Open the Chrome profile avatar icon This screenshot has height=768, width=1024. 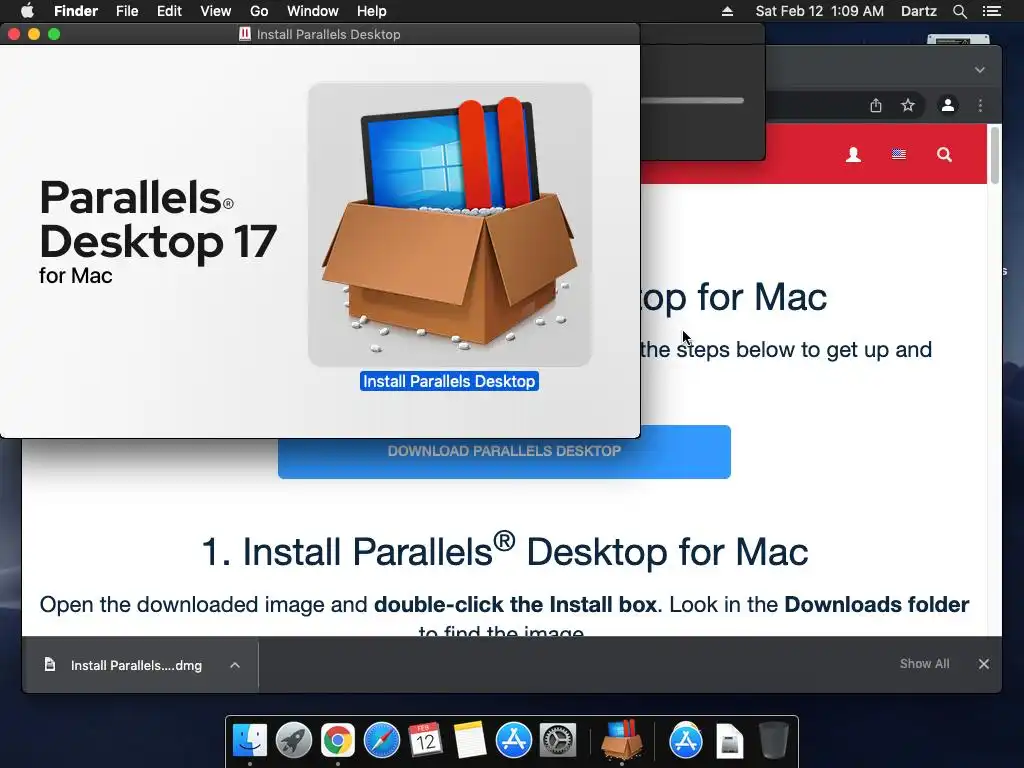[x=948, y=105]
